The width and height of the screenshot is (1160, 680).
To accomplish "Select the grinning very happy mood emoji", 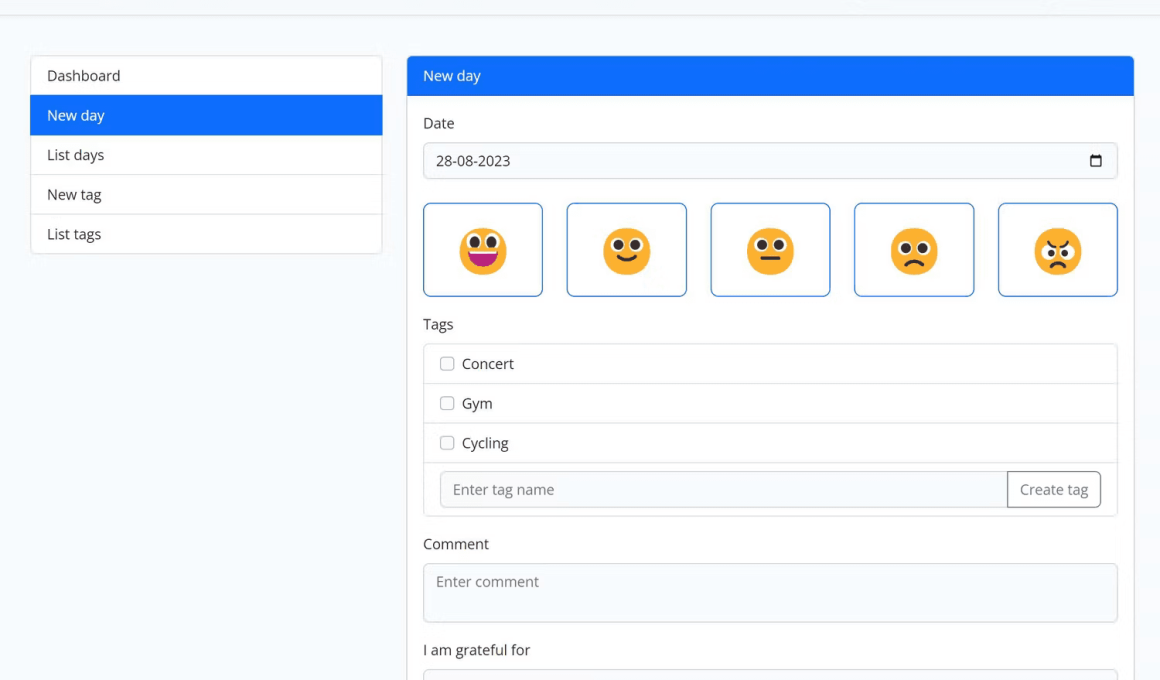I will [x=482, y=250].
